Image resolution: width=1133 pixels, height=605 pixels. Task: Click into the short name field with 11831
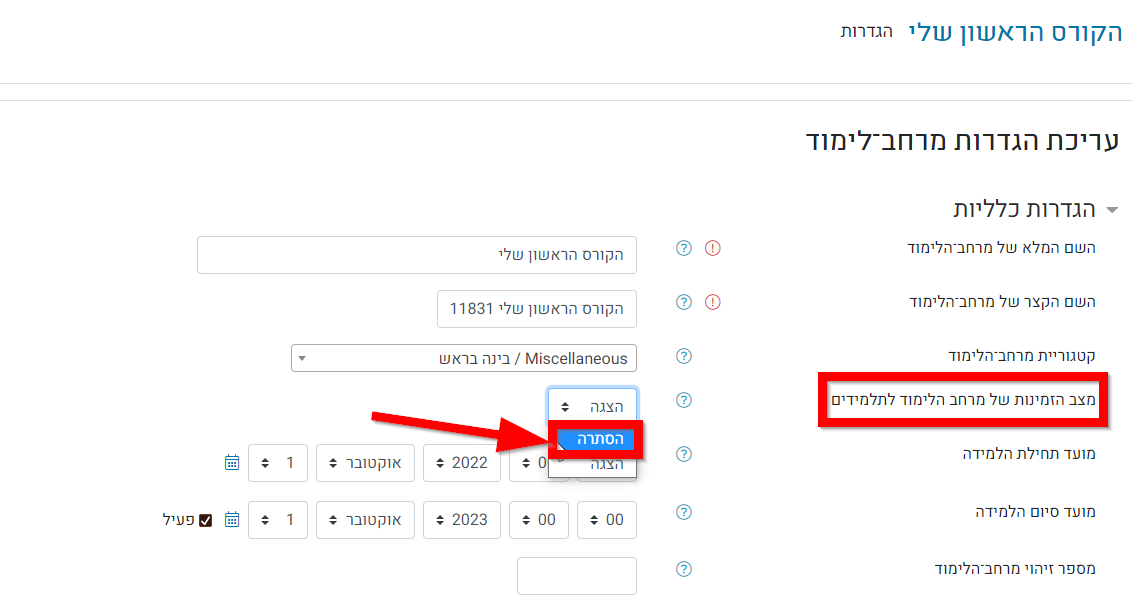tap(537, 309)
